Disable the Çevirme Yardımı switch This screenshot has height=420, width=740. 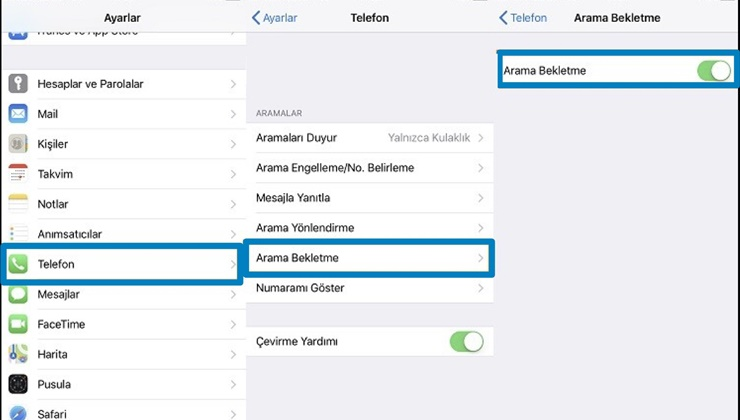(466, 342)
